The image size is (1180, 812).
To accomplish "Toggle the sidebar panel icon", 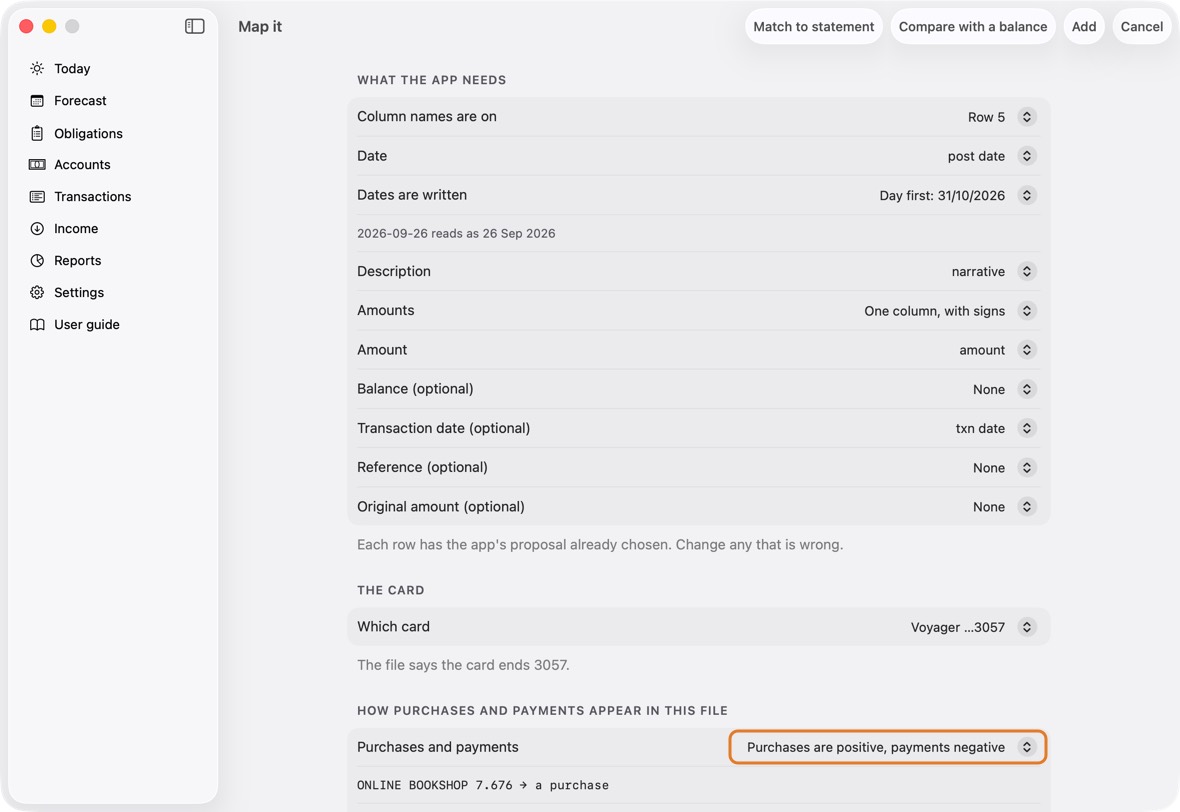I will tap(194, 26).
